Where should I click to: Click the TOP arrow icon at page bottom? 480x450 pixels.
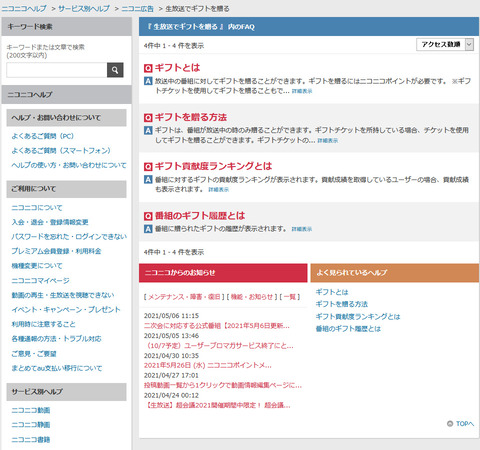pos(450,423)
